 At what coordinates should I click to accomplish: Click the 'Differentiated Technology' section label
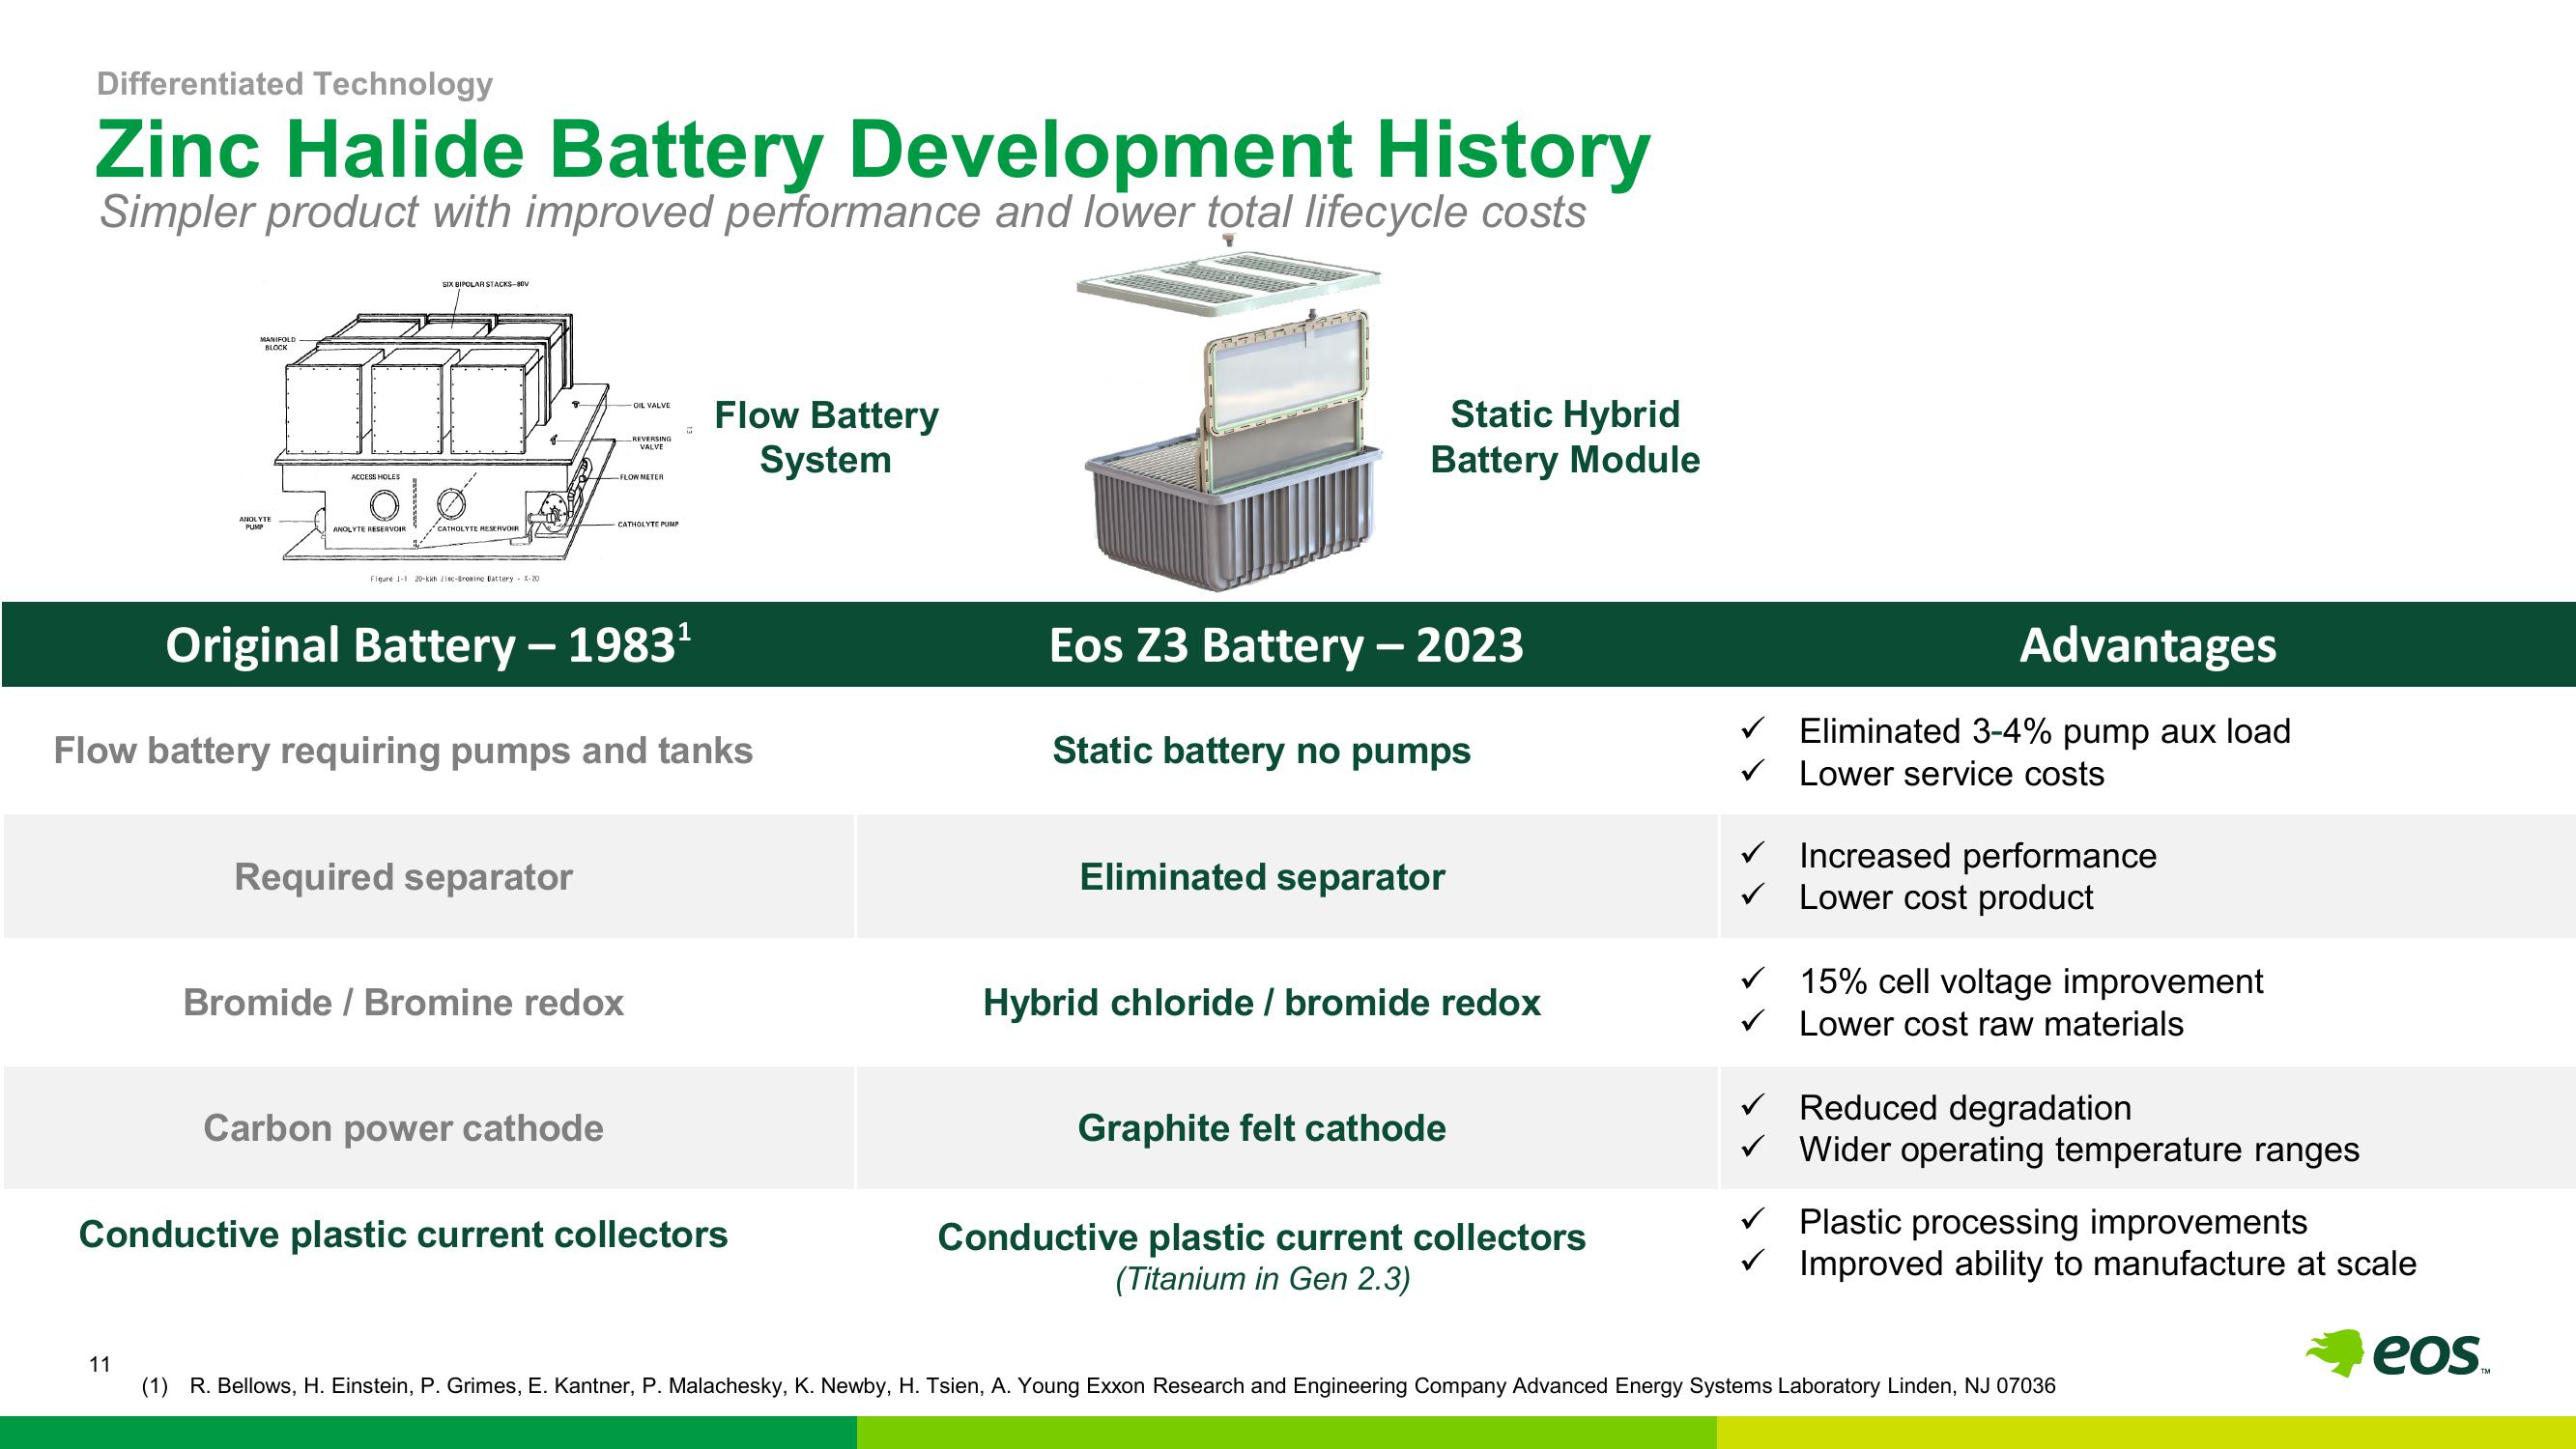pos(295,84)
